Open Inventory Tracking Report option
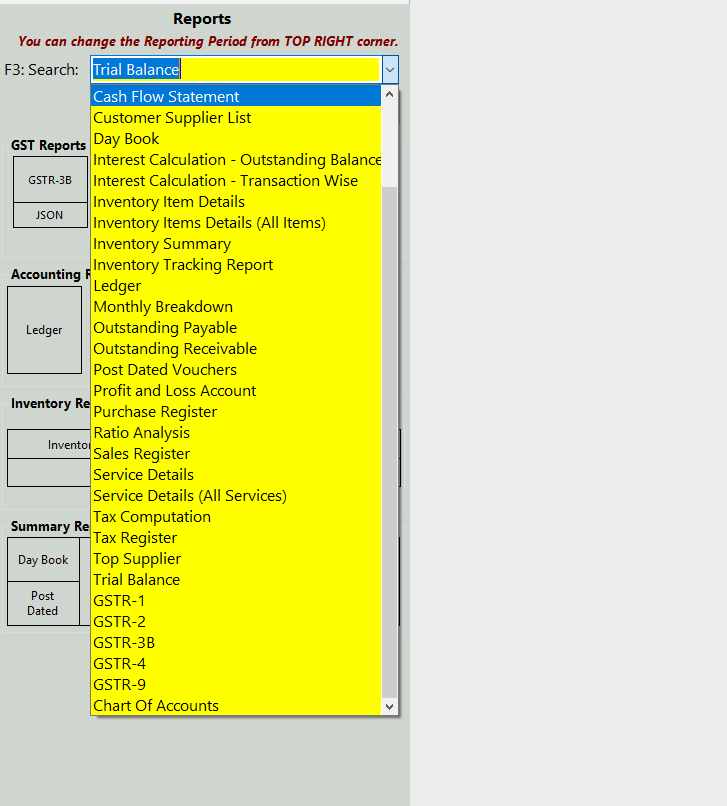727x806 pixels. [x=236, y=264]
